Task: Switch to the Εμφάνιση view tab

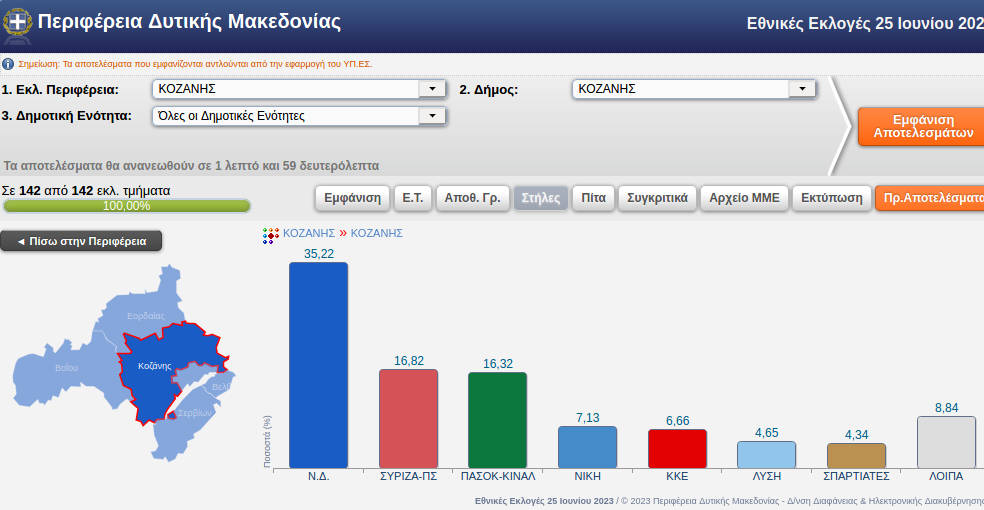Action: click(352, 198)
